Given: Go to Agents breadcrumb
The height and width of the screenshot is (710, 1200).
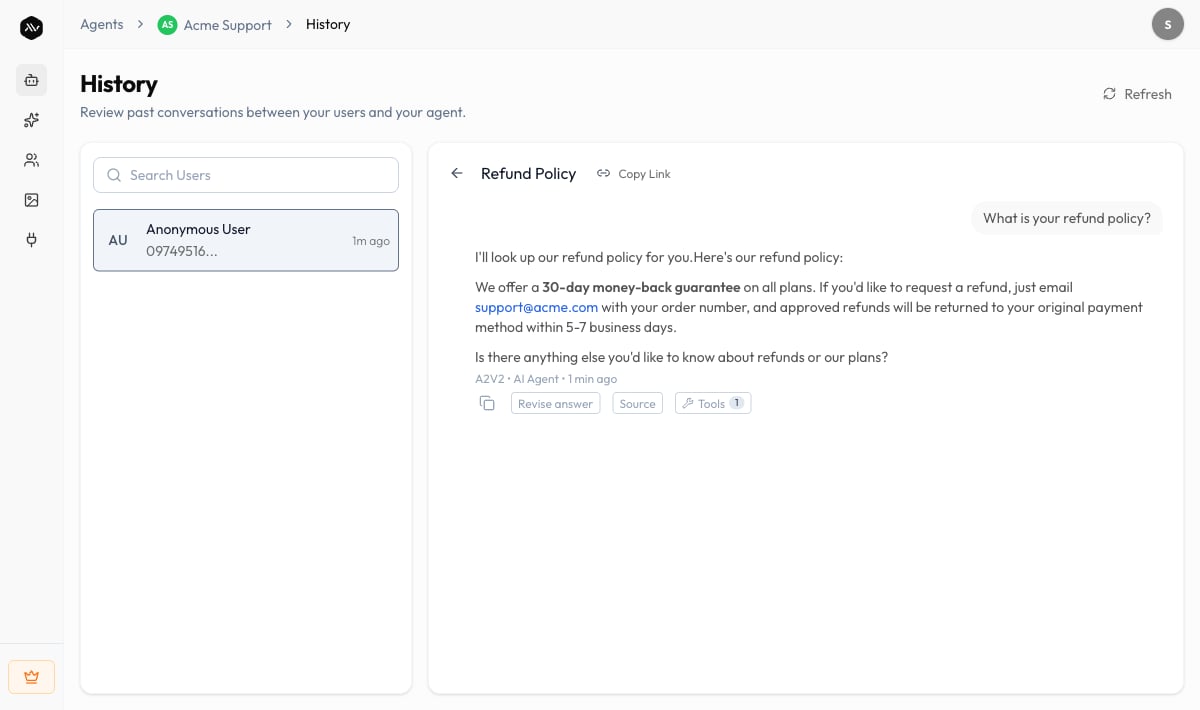Looking at the screenshot, I should coord(102,24).
